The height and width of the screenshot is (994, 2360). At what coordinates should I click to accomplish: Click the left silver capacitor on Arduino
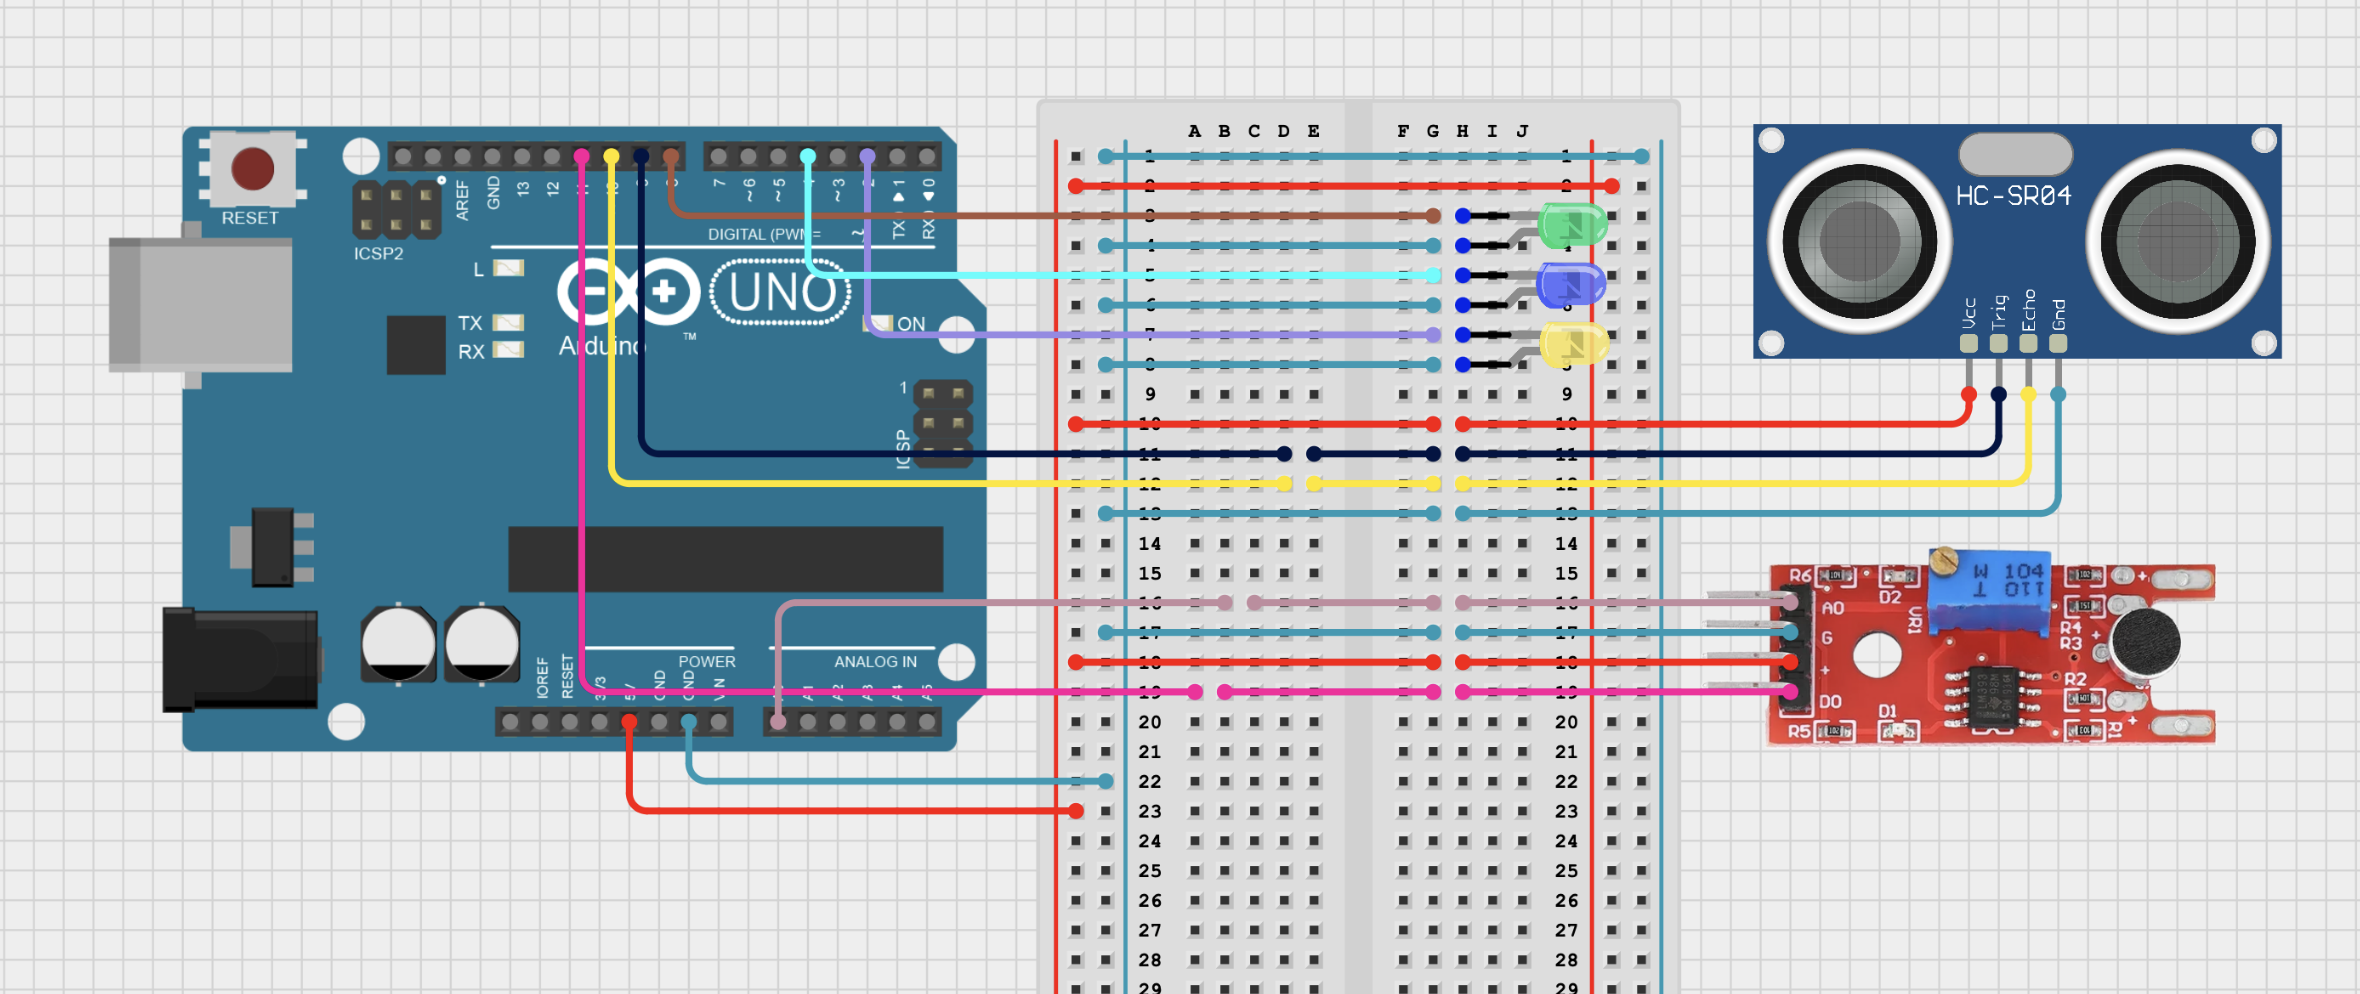398,643
